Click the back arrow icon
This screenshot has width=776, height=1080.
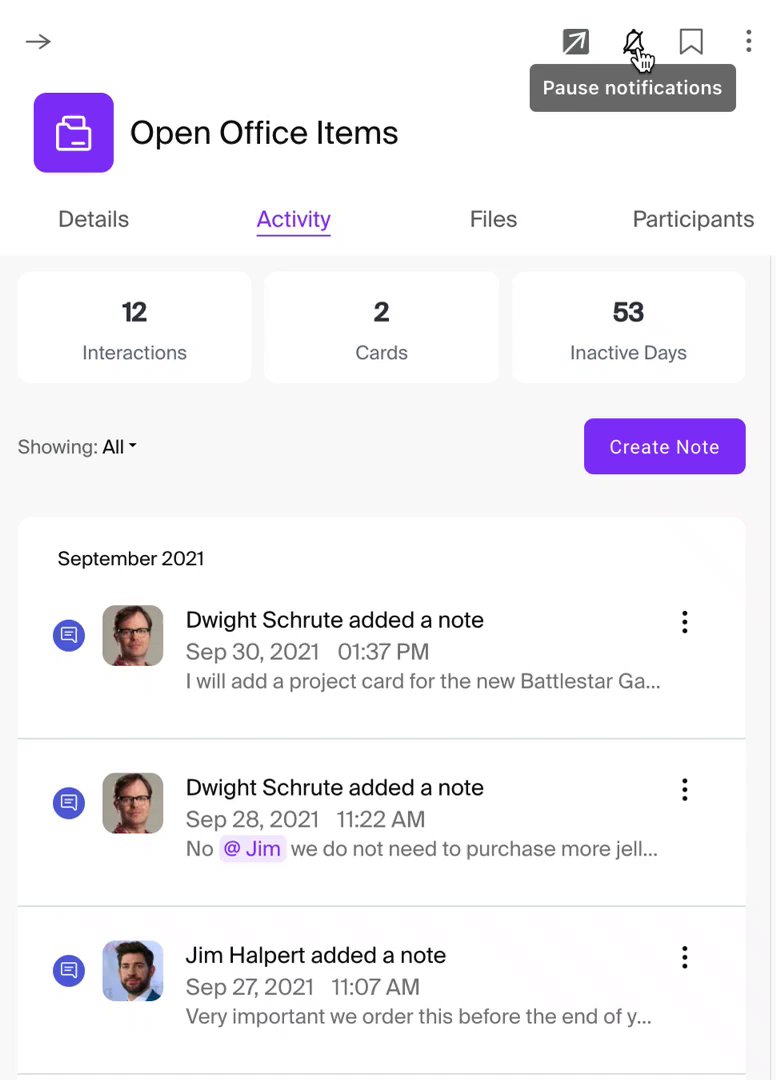38,42
